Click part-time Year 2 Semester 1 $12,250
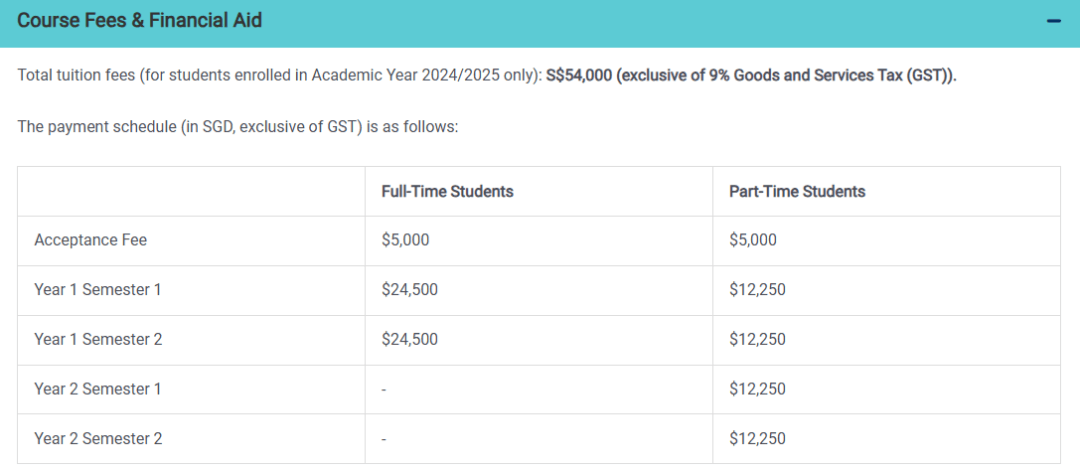This screenshot has height=470, width=1080. click(x=757, y=389)
